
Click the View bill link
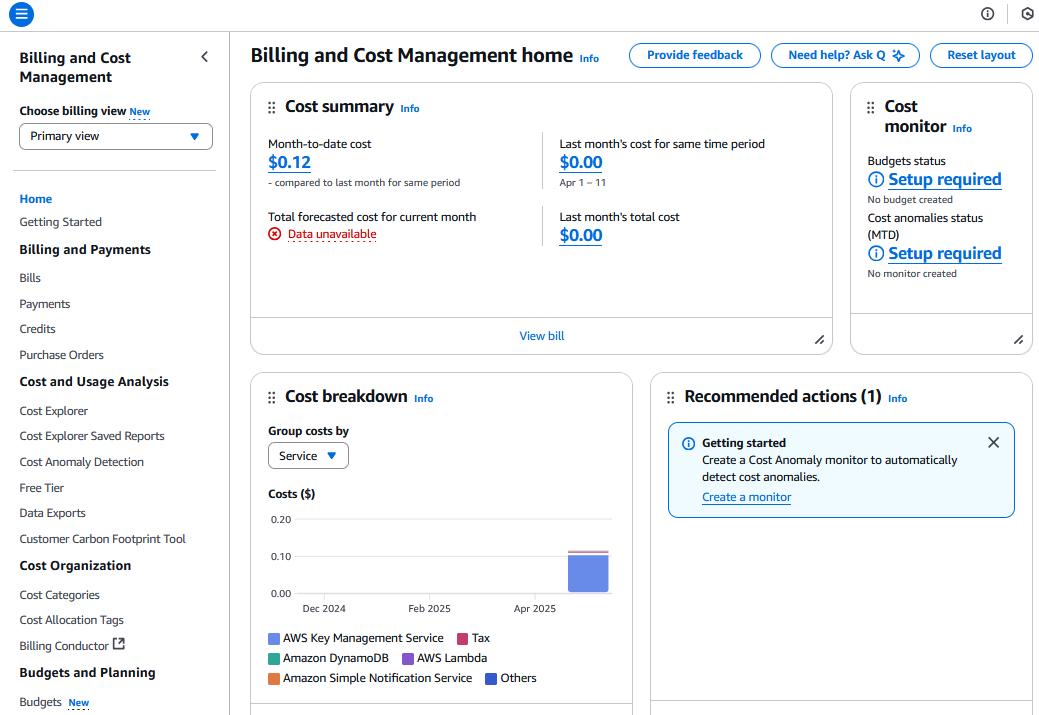pyautogui.click(x=541, y=336)
